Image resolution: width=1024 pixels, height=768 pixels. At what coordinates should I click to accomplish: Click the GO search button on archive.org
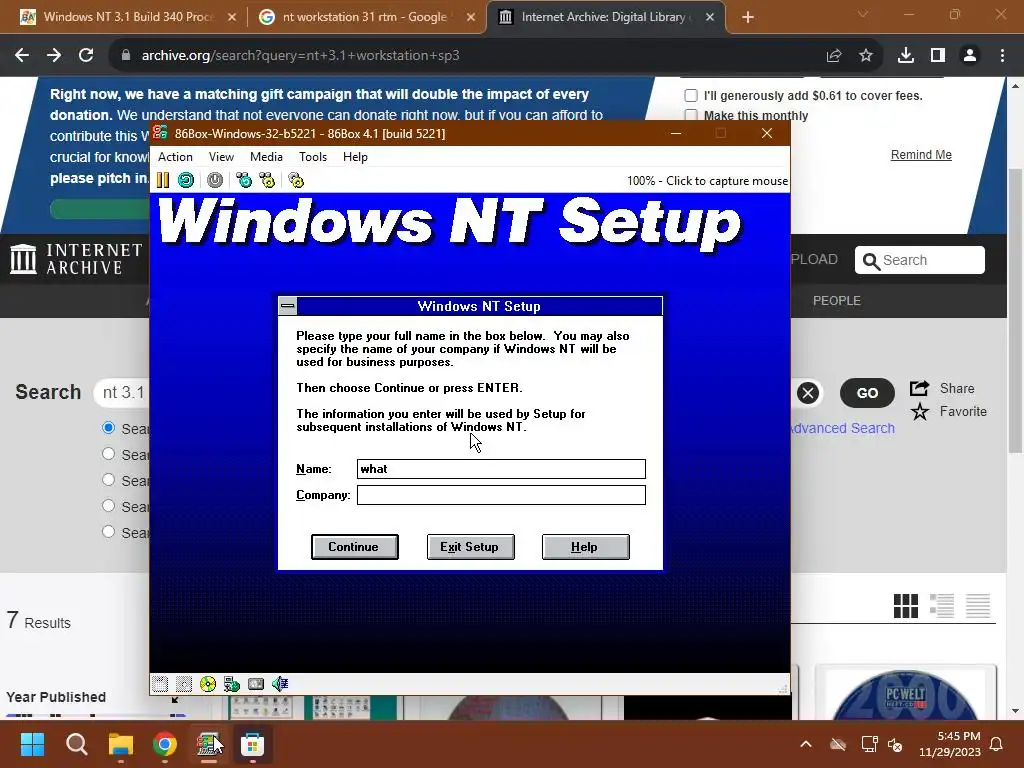[867, 392]
